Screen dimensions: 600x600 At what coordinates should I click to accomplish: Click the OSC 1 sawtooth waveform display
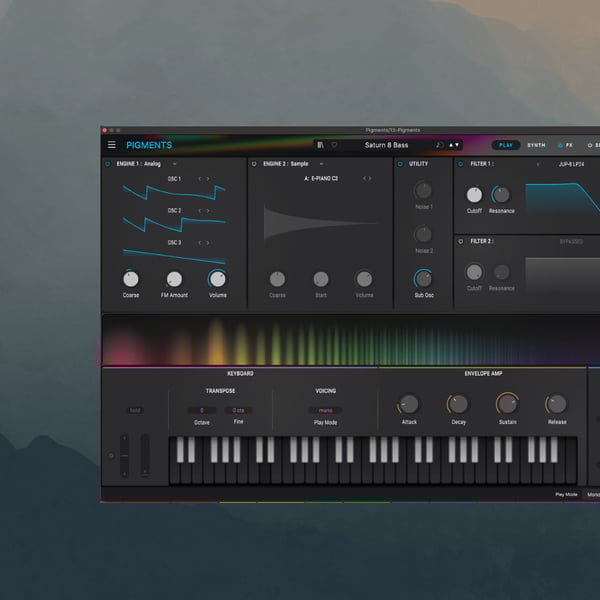click(x=174, y=192)
